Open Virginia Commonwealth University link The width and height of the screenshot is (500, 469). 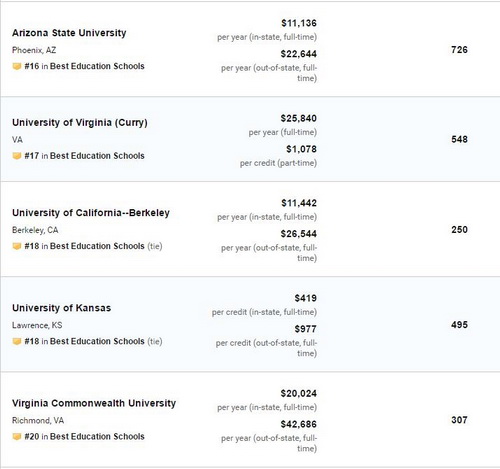tap(94, 403)
